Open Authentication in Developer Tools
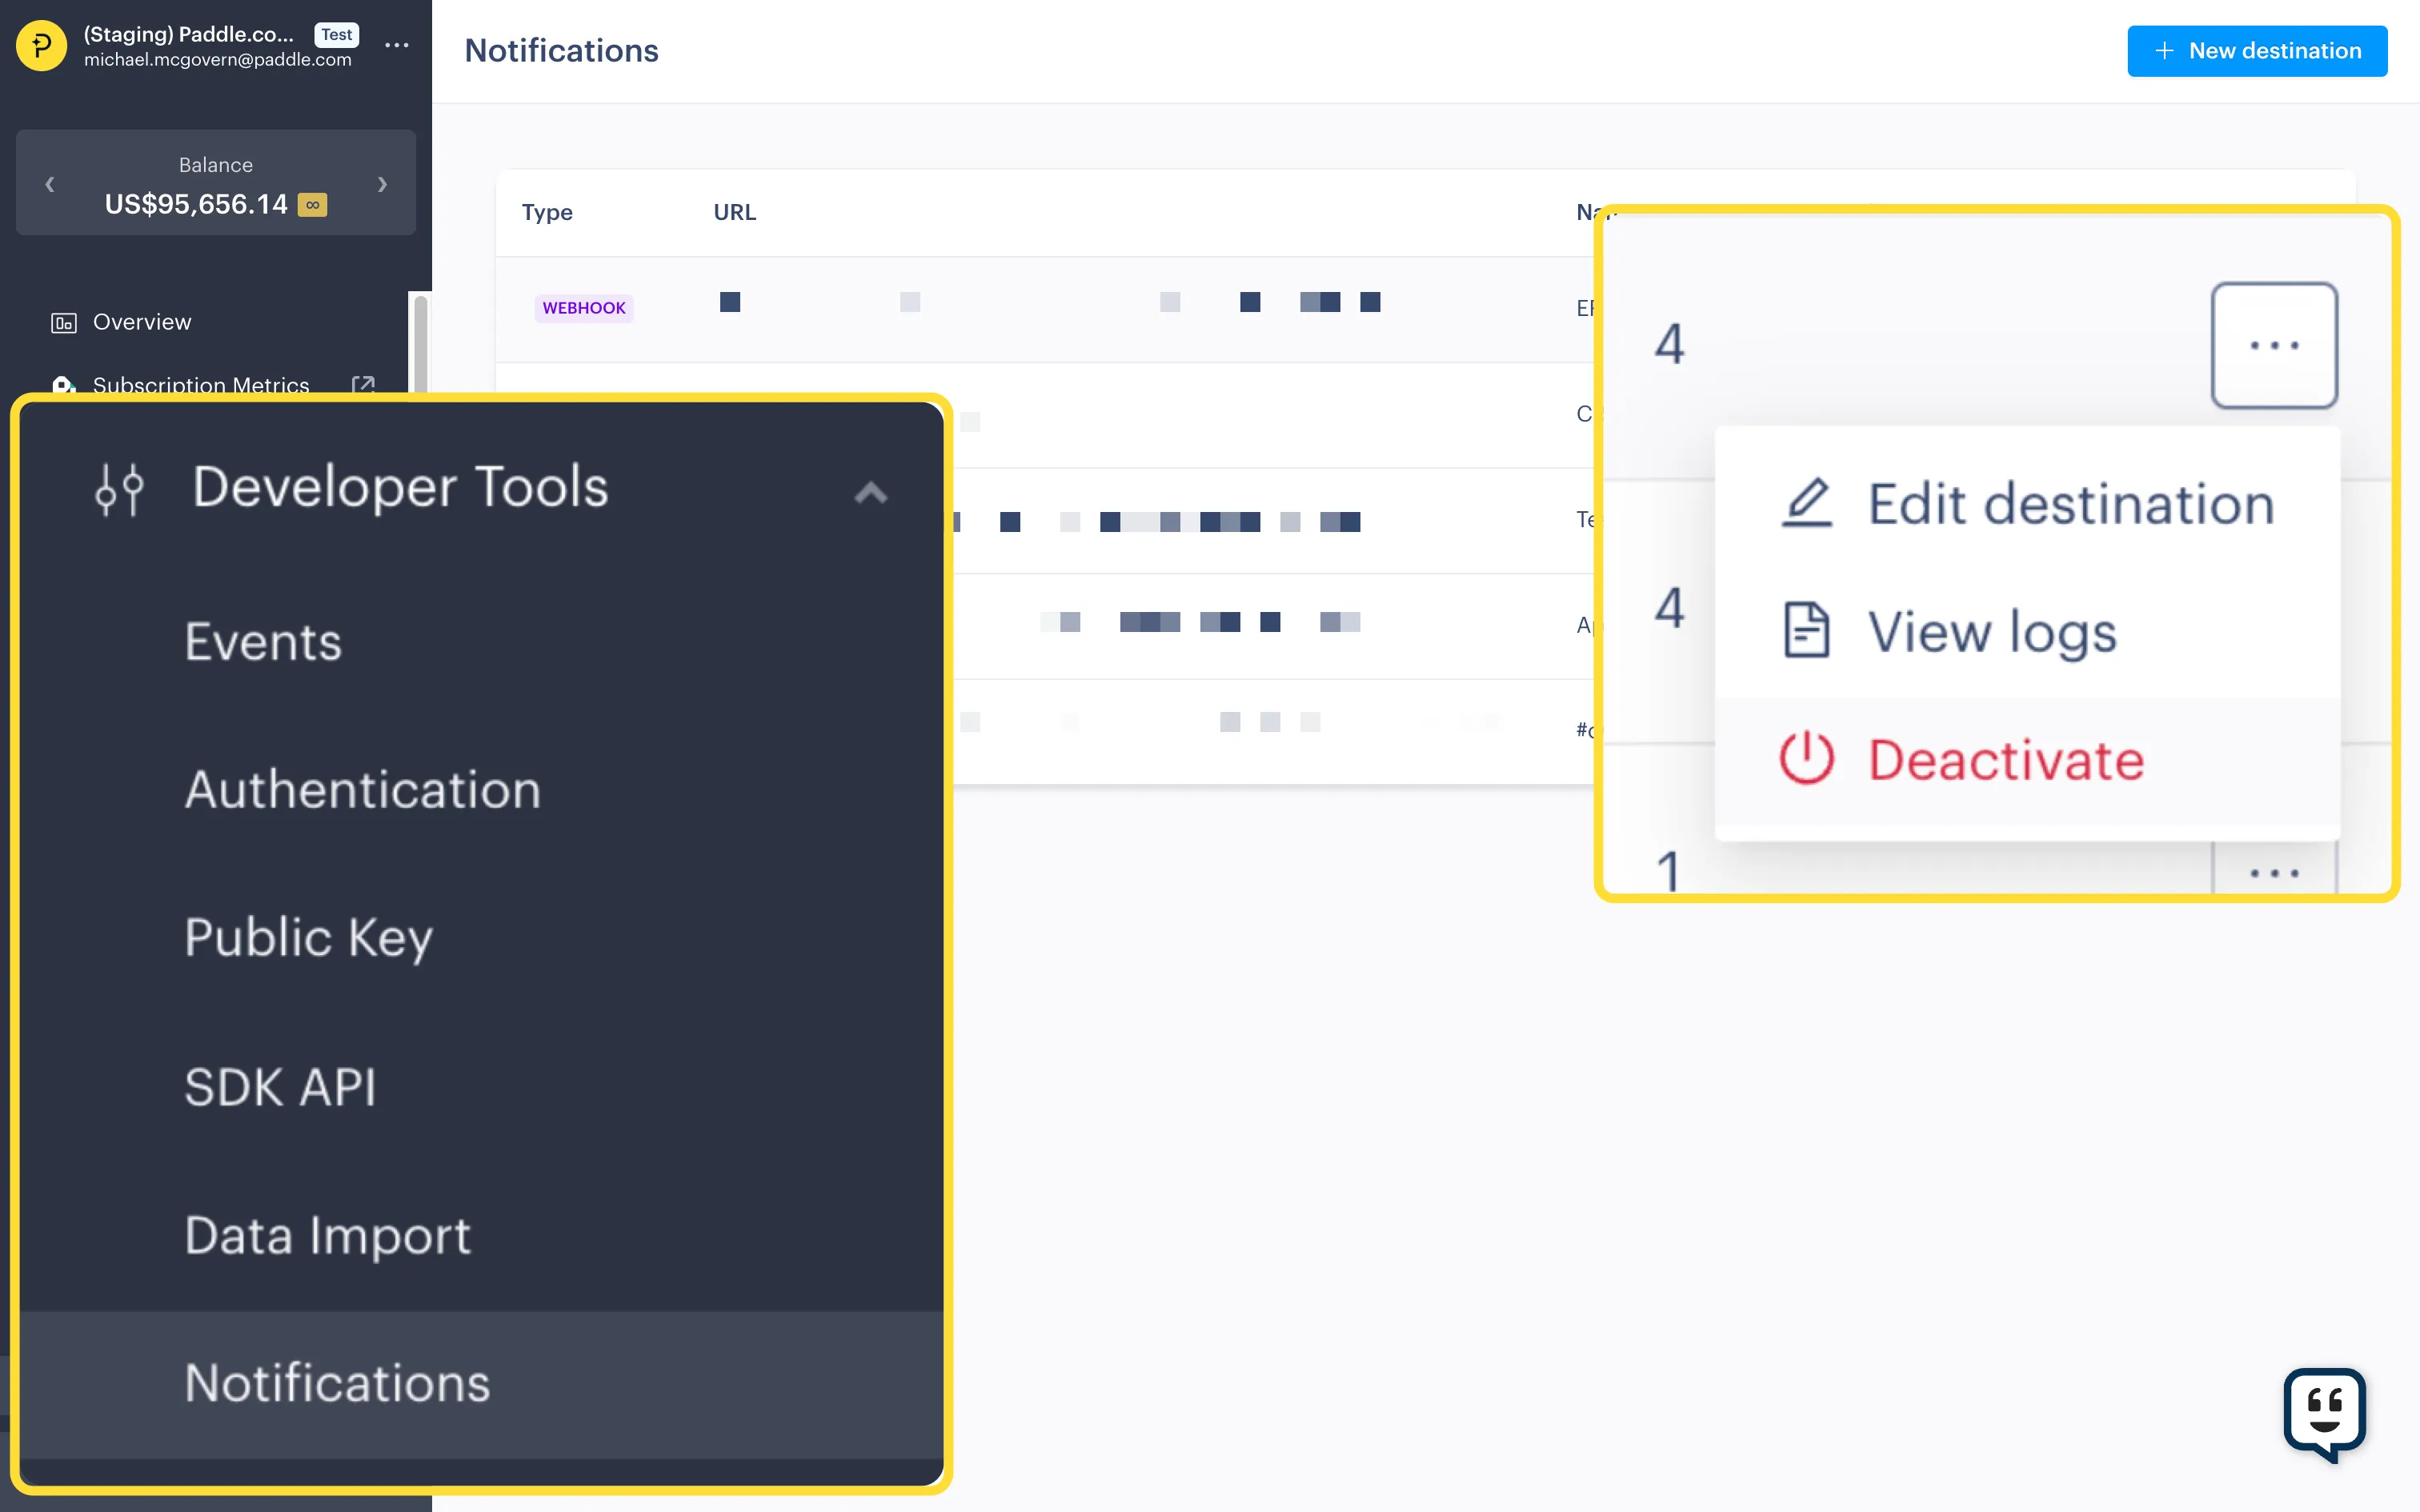This screenshot has height=1512, width=2420. click(x=362, y=789)
